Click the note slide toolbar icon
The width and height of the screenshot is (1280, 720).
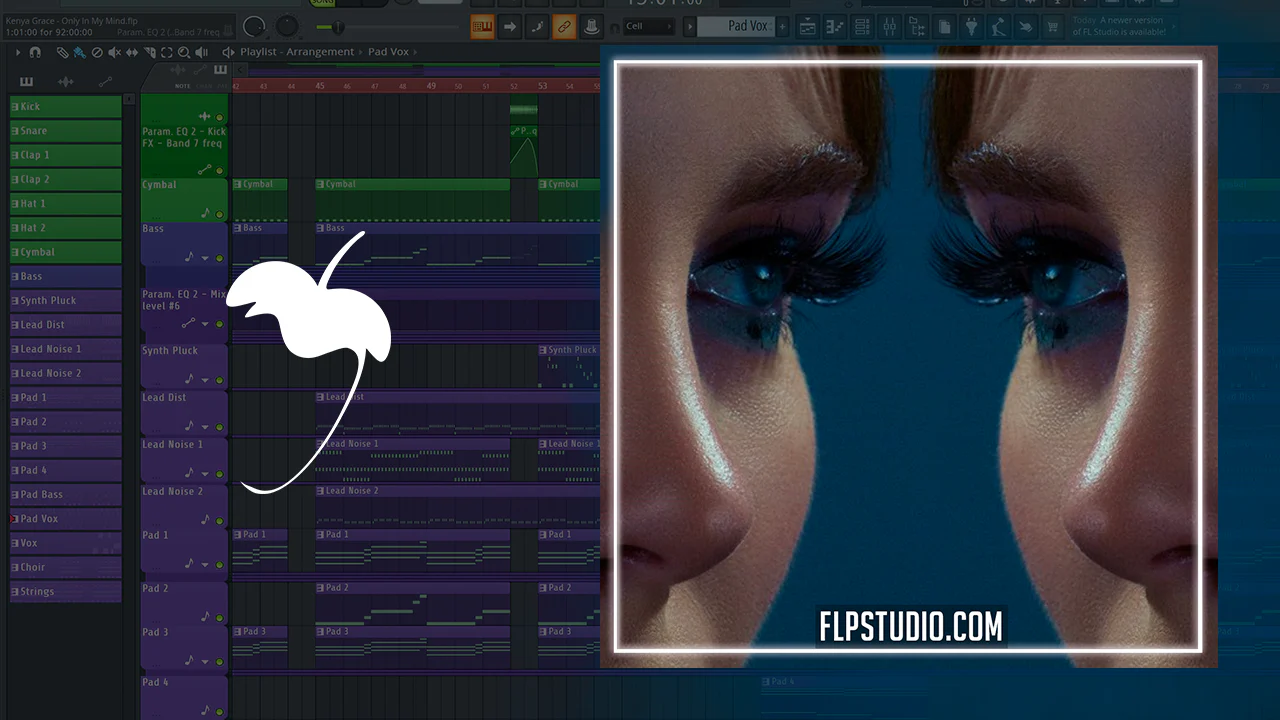537,26
